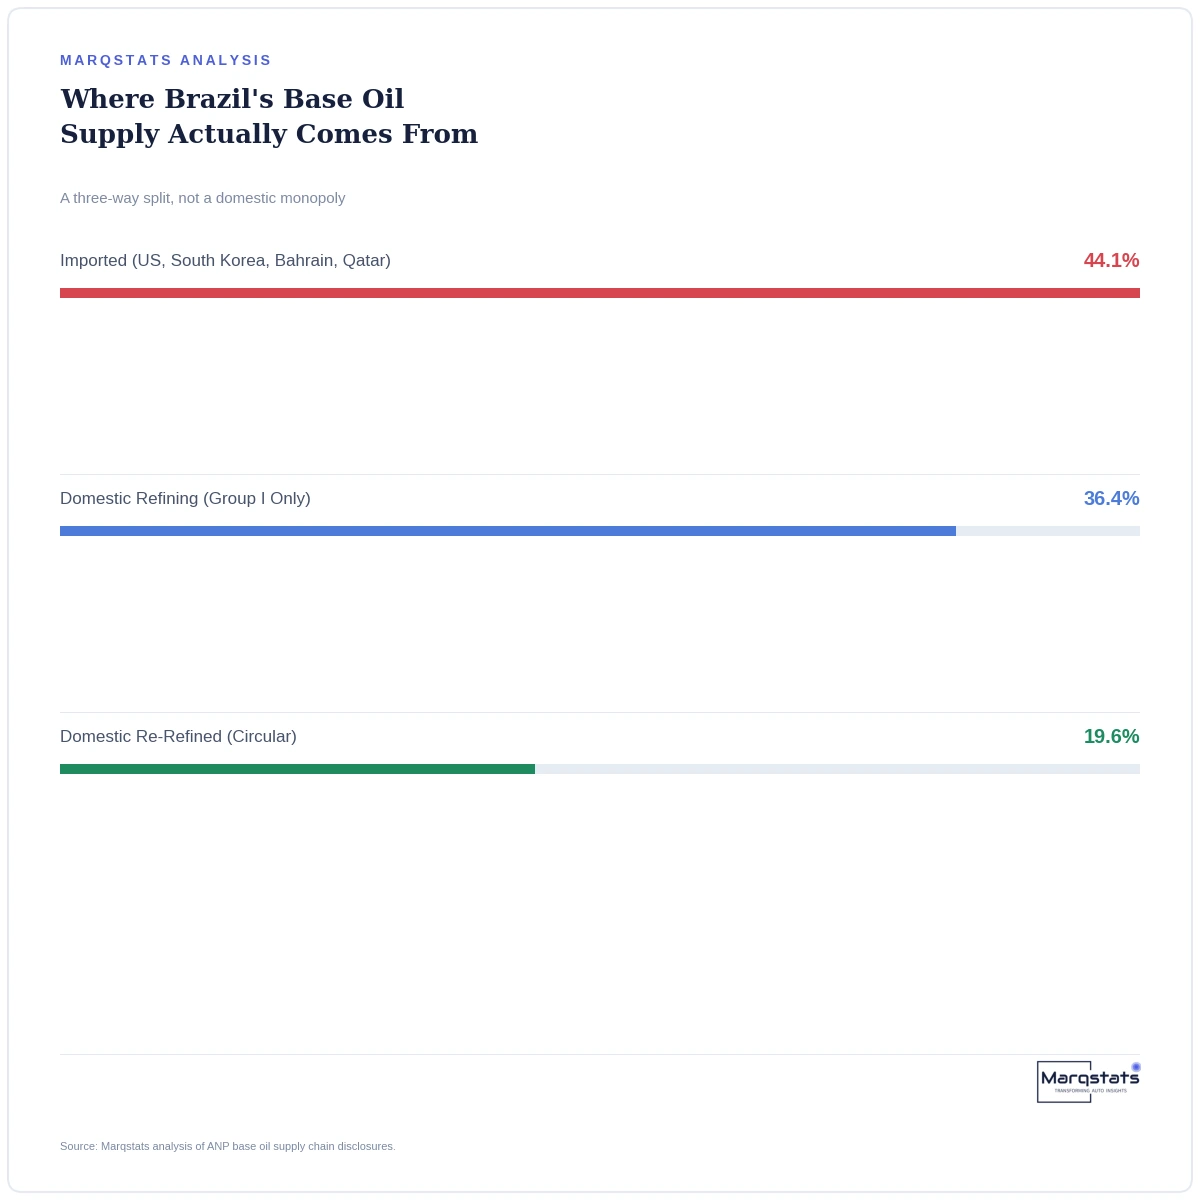The height and width of the screenshot is (1200, 1200).
Task: Click the 19.6% value
Action: pyautogui.click(x=1111, y=736)
